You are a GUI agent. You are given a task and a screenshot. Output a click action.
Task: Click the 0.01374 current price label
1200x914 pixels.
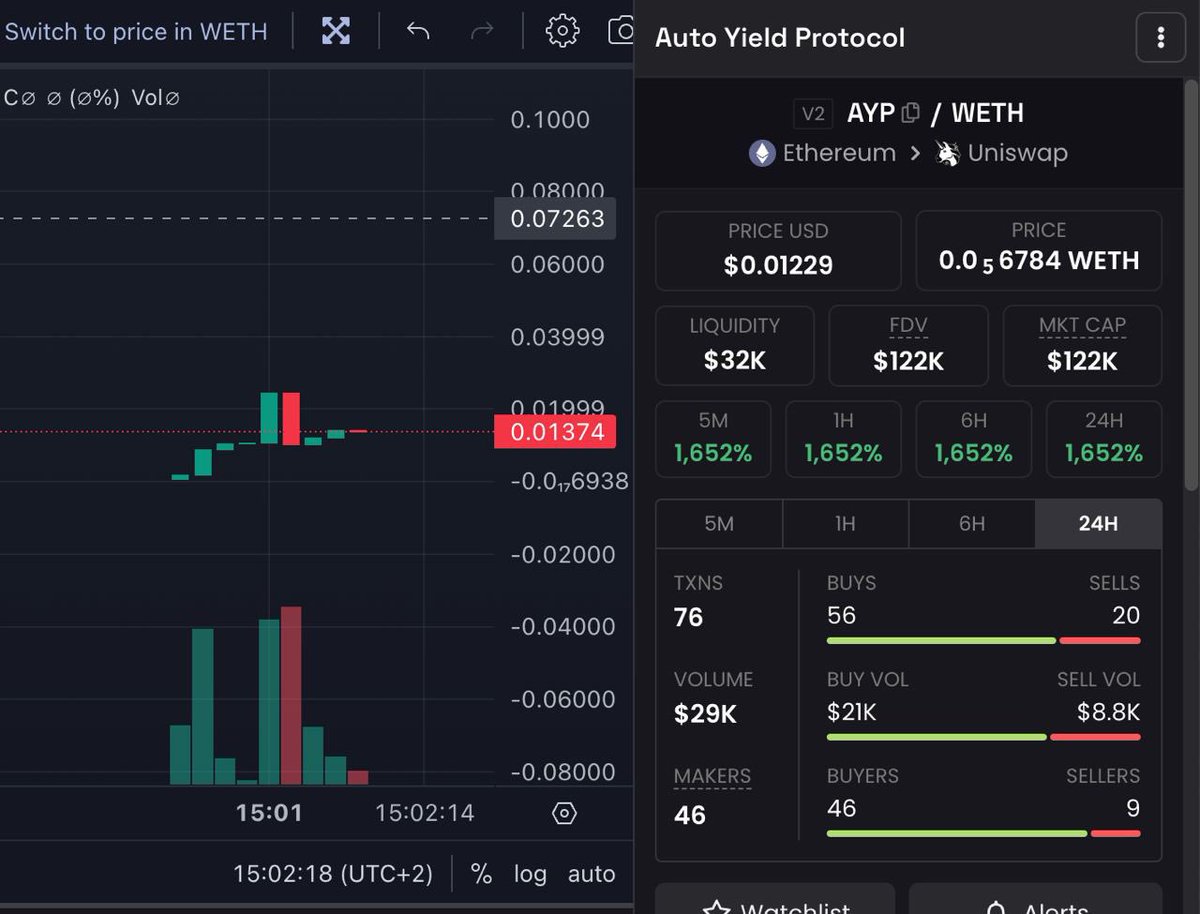coord(555,432)
